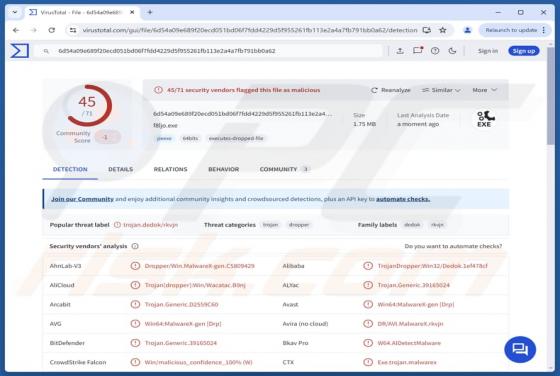Click the Join our Community link
The width and height of the screenshot is (560, 376).
point(82,199)
